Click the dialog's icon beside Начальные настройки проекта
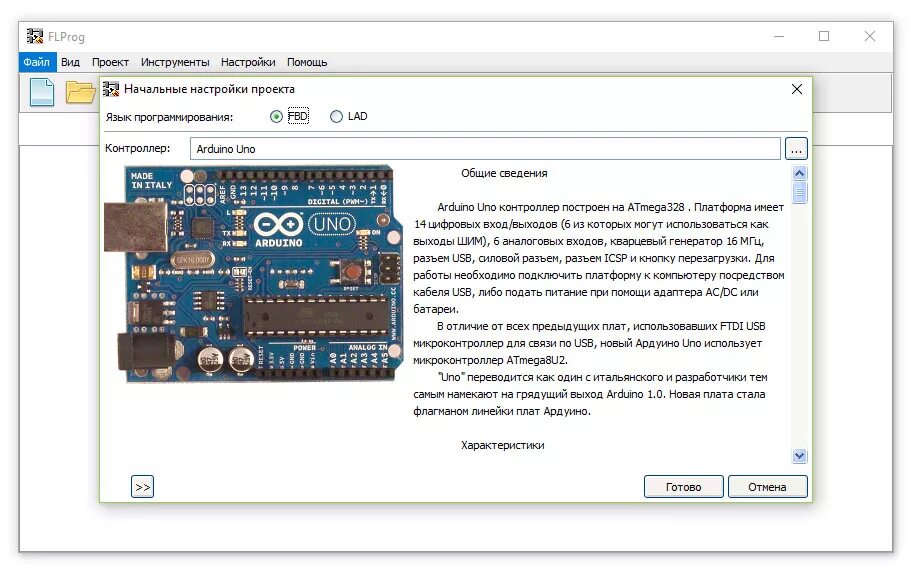Viewport: 919px width, 572px height. coord(111,89)
